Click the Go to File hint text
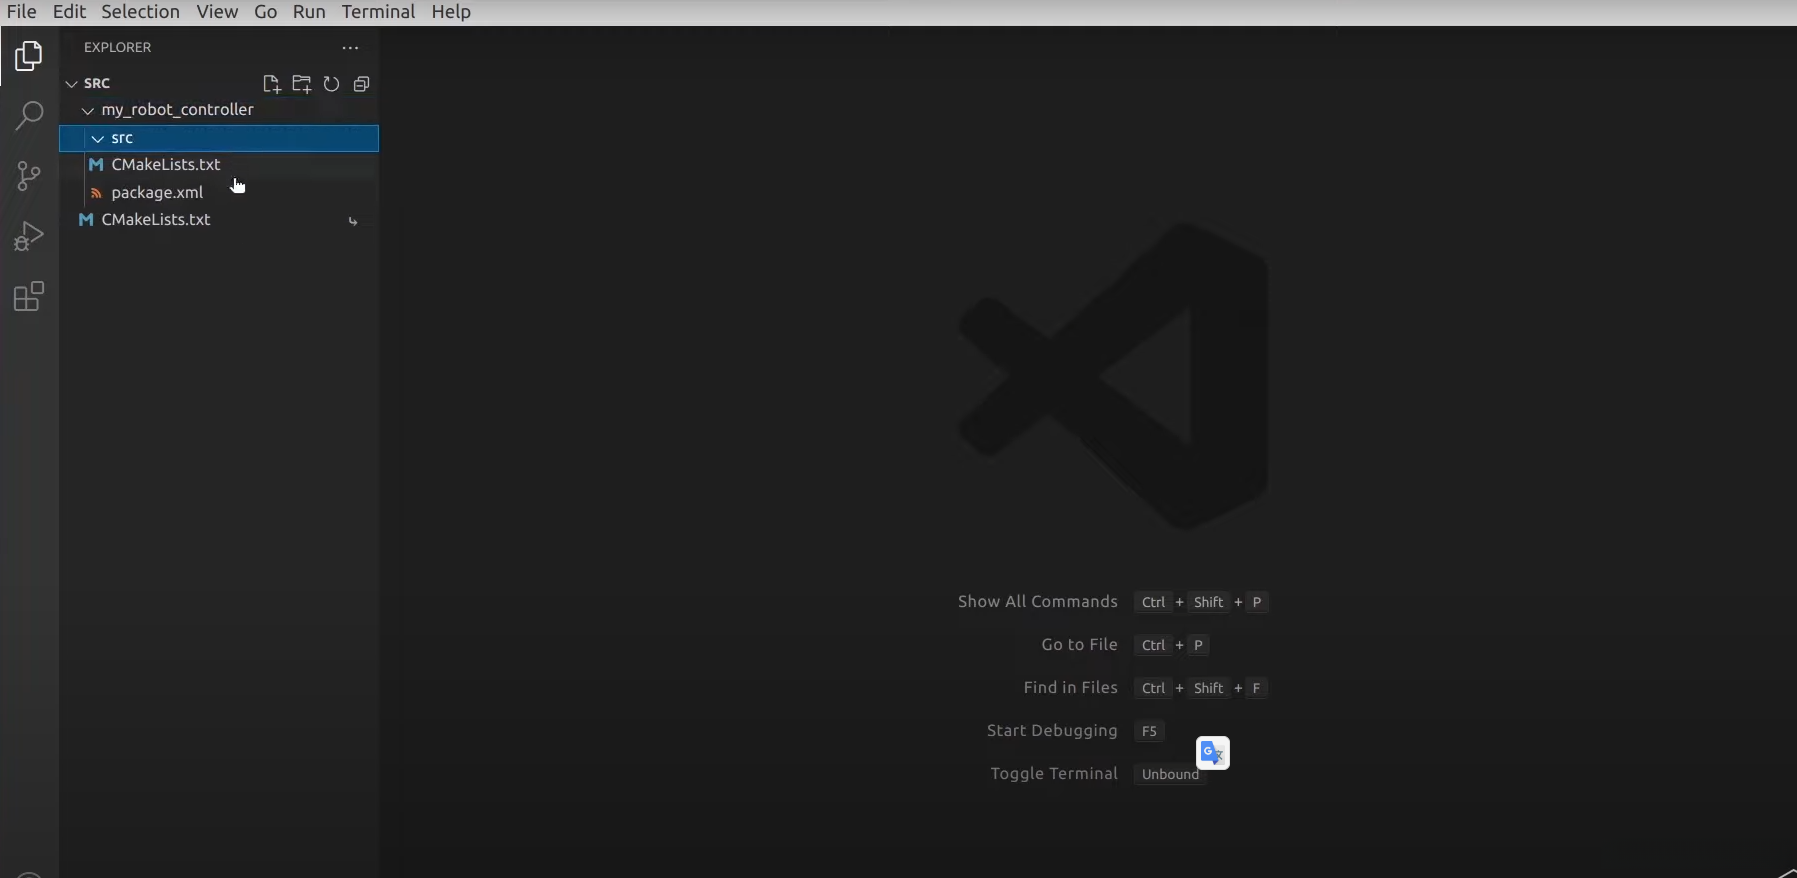The width and height of the screenshot is (1797, 878). [1079, 645]
